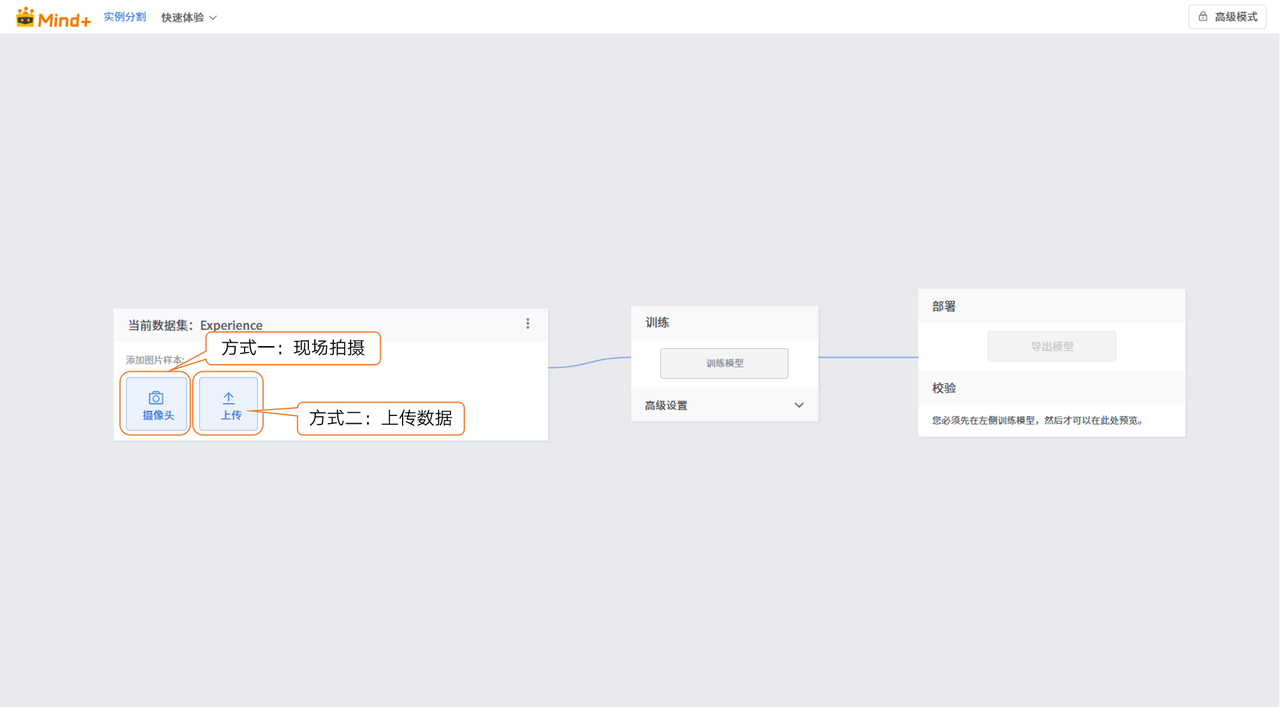Screen dimensions: 1280x707
Task: Open the dataset three-dot menu
Action: [528, 324]
